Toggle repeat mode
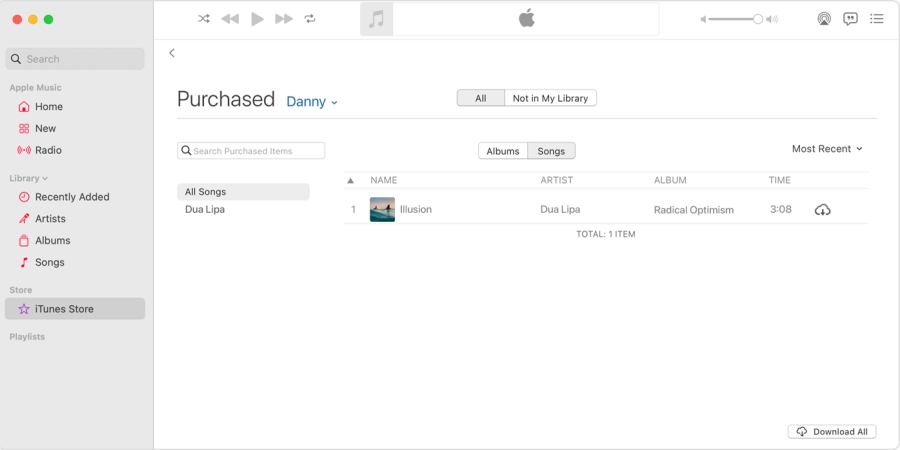 pos(310,19)
